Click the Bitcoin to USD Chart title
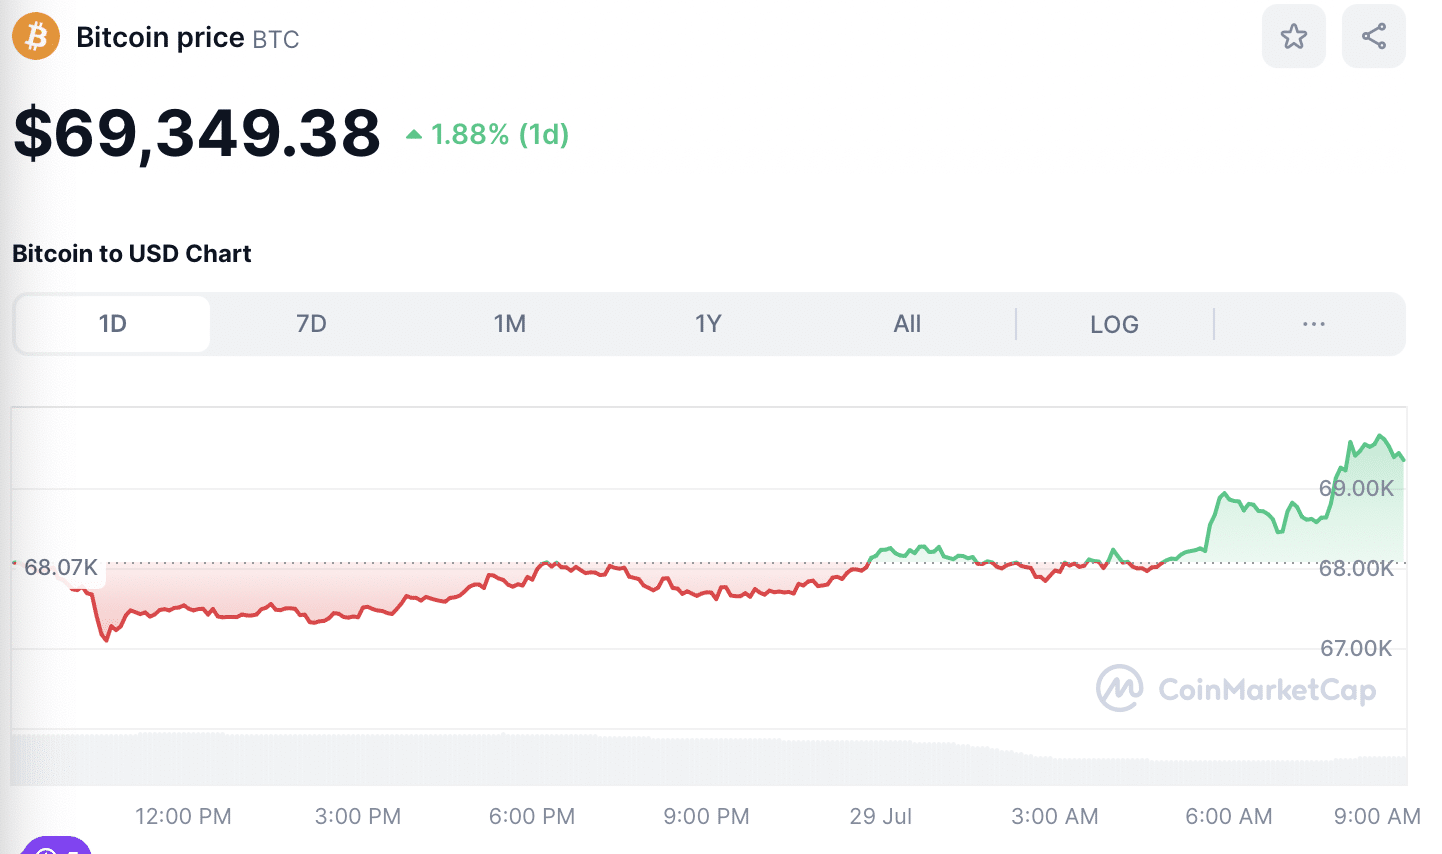Screen dimensions: 1442x854 click(x=131, y=254)
